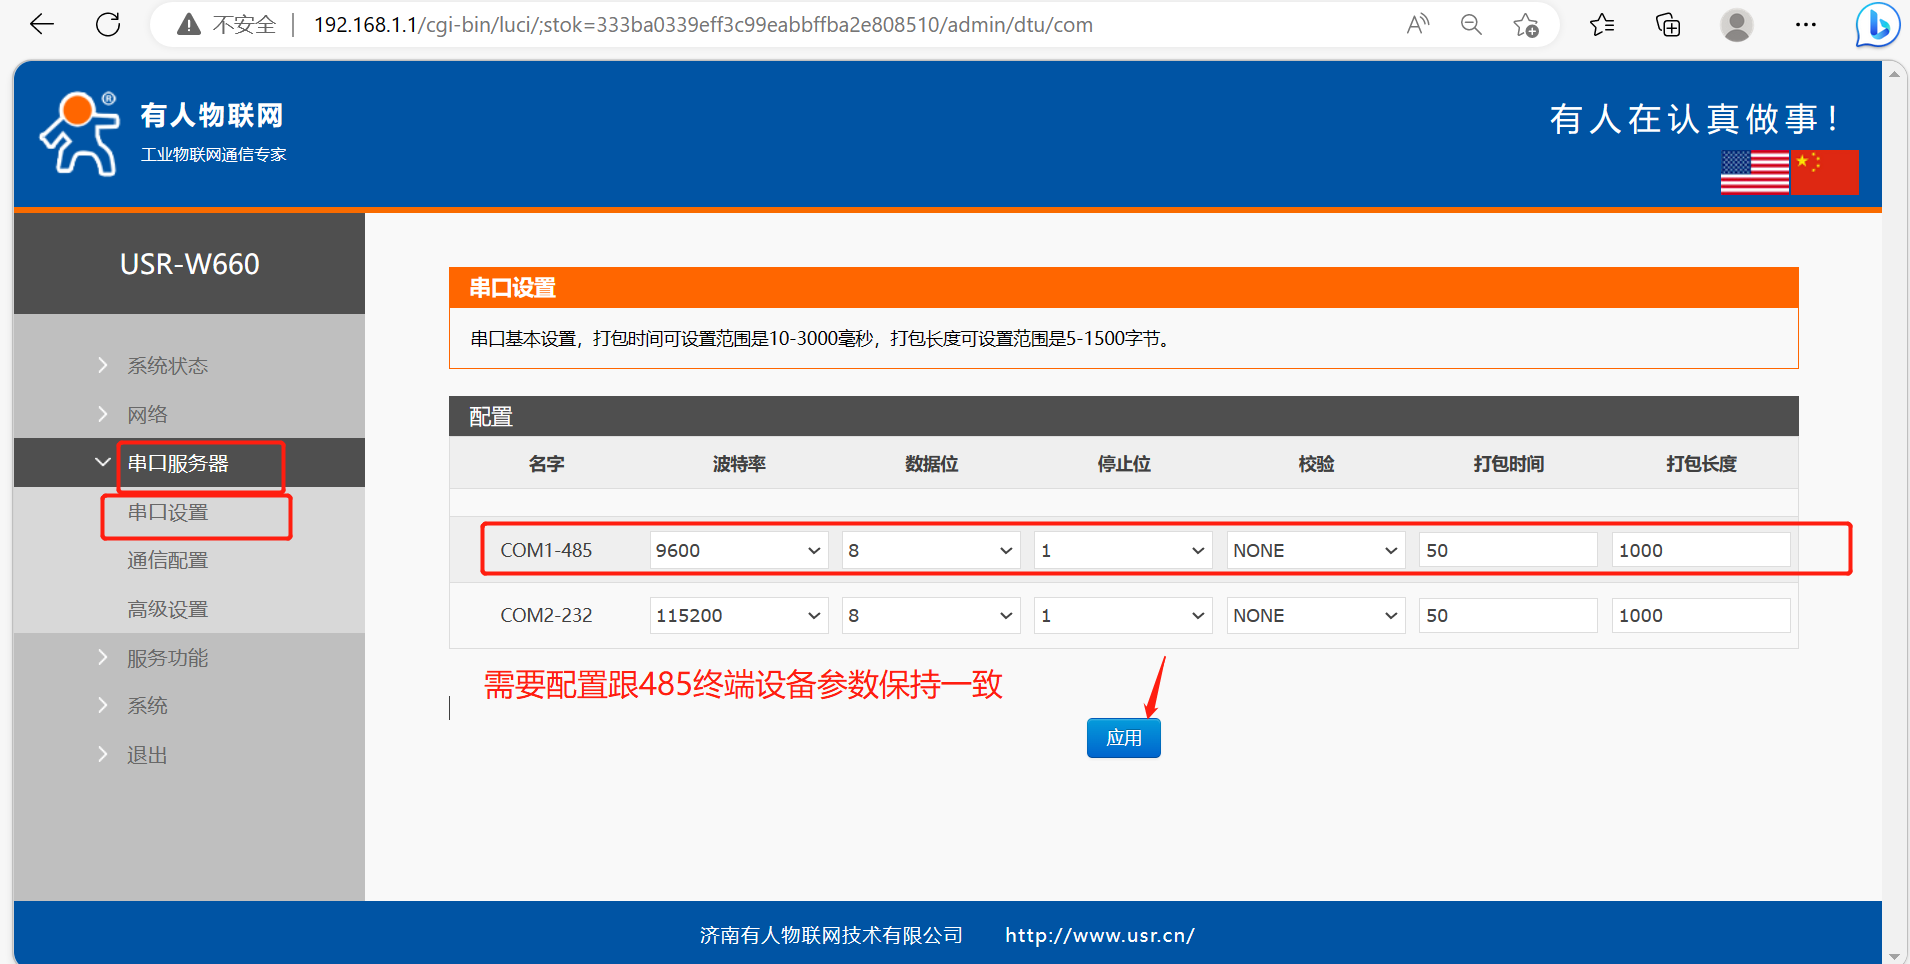The image size is (1910, 964).
Task: Click the user profile avatar
Action: [x=1737, y=25]
